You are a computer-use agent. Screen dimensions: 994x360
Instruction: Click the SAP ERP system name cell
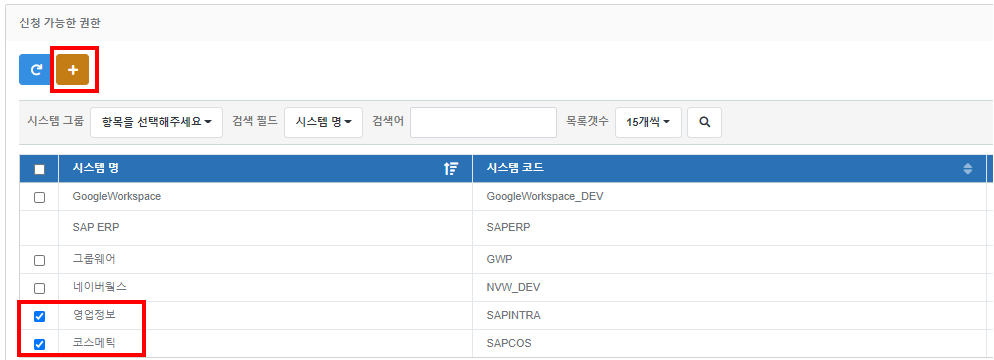(265, 228)
